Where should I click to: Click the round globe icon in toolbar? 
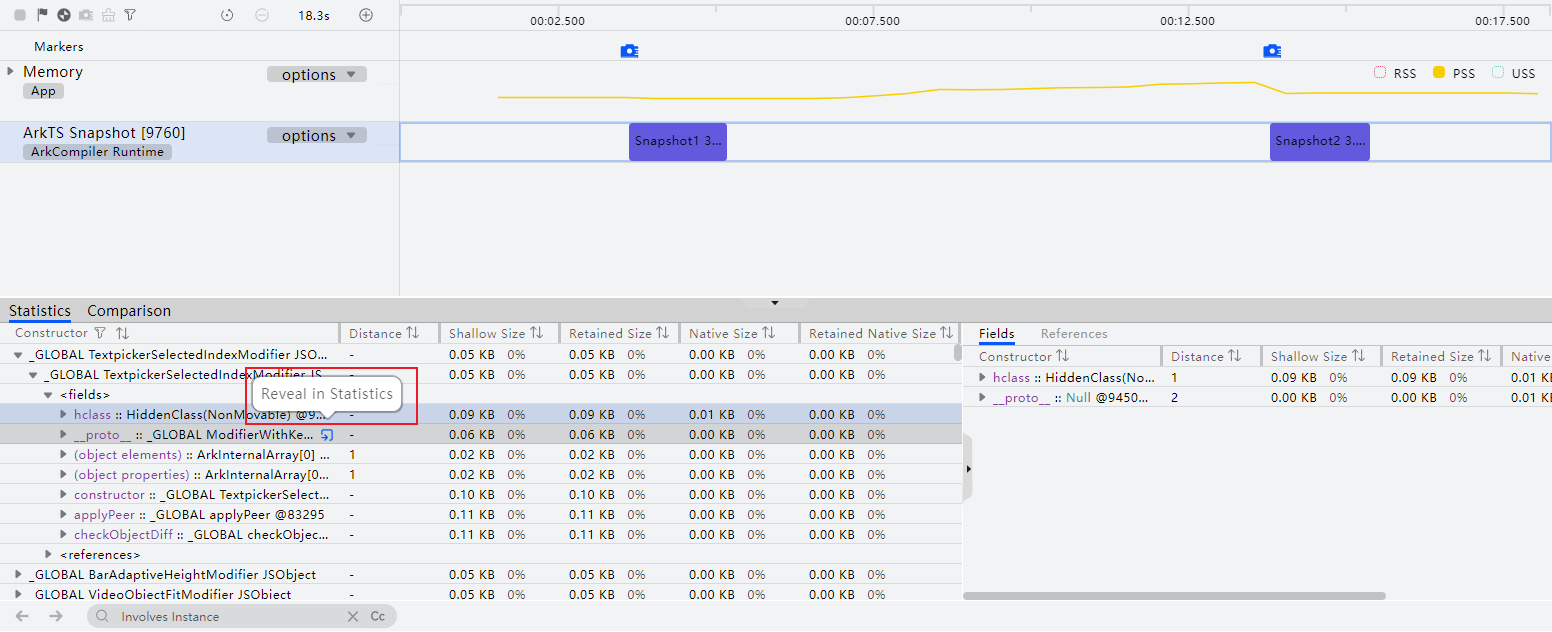tap(64, 15)
